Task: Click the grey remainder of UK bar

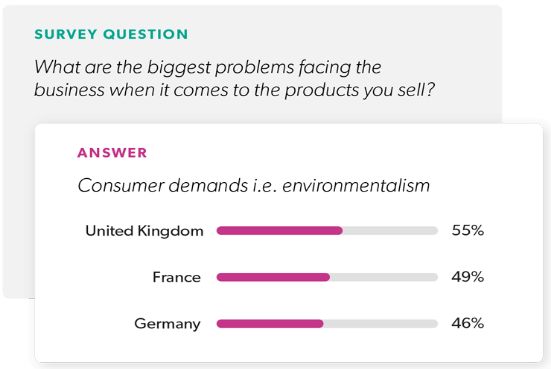Action: point(390,231)
